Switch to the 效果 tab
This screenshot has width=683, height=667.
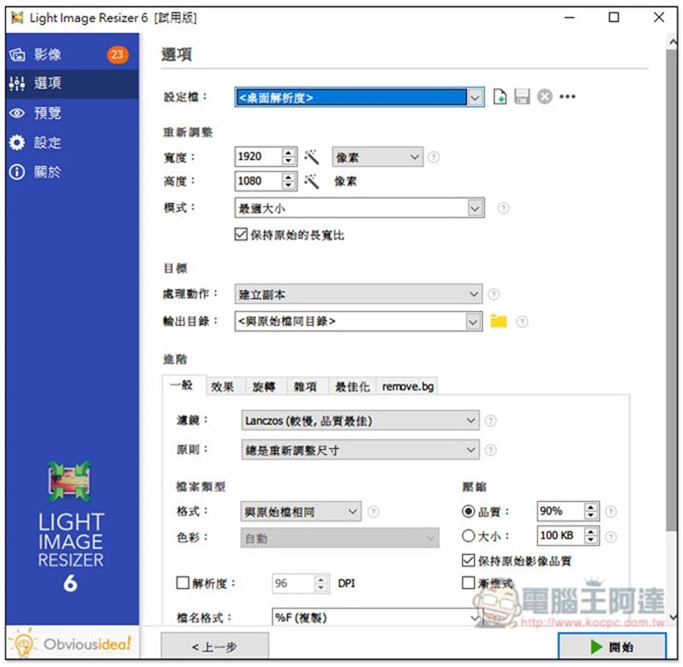(x=222, y=386)
